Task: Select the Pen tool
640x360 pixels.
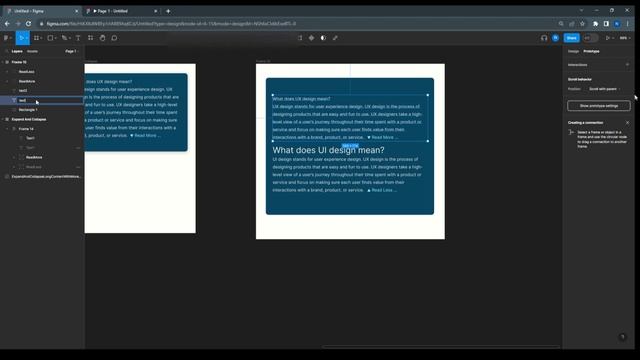Action: coord(64,38)
